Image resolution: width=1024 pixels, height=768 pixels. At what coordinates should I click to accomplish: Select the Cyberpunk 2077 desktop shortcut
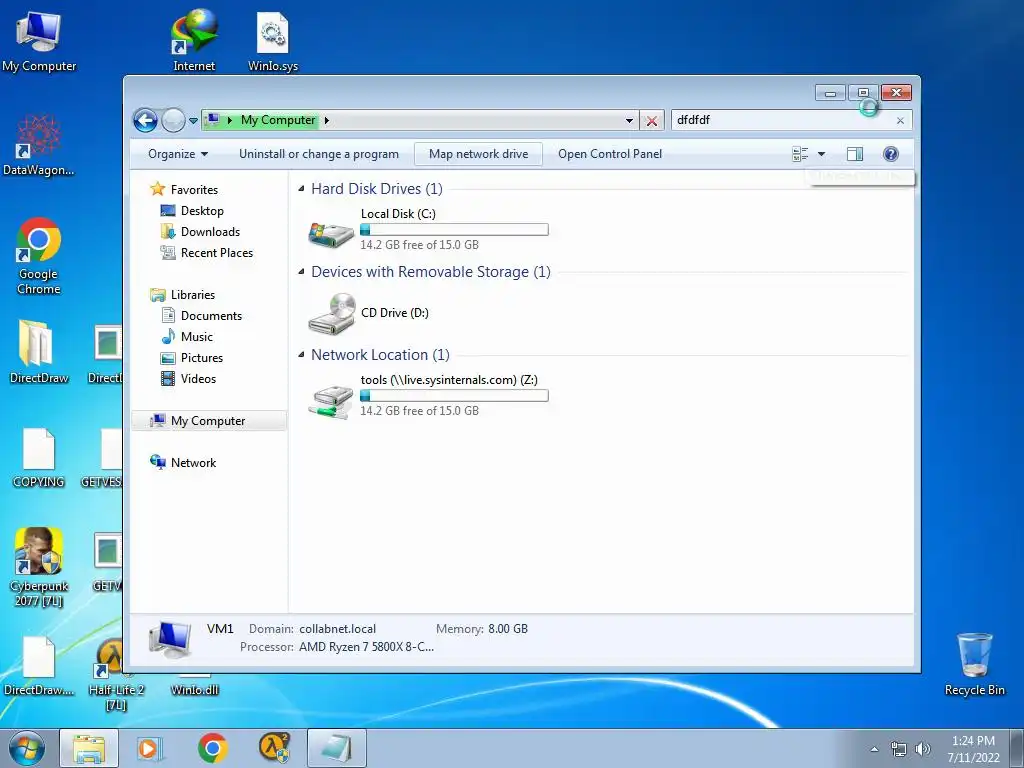[39, 568]
